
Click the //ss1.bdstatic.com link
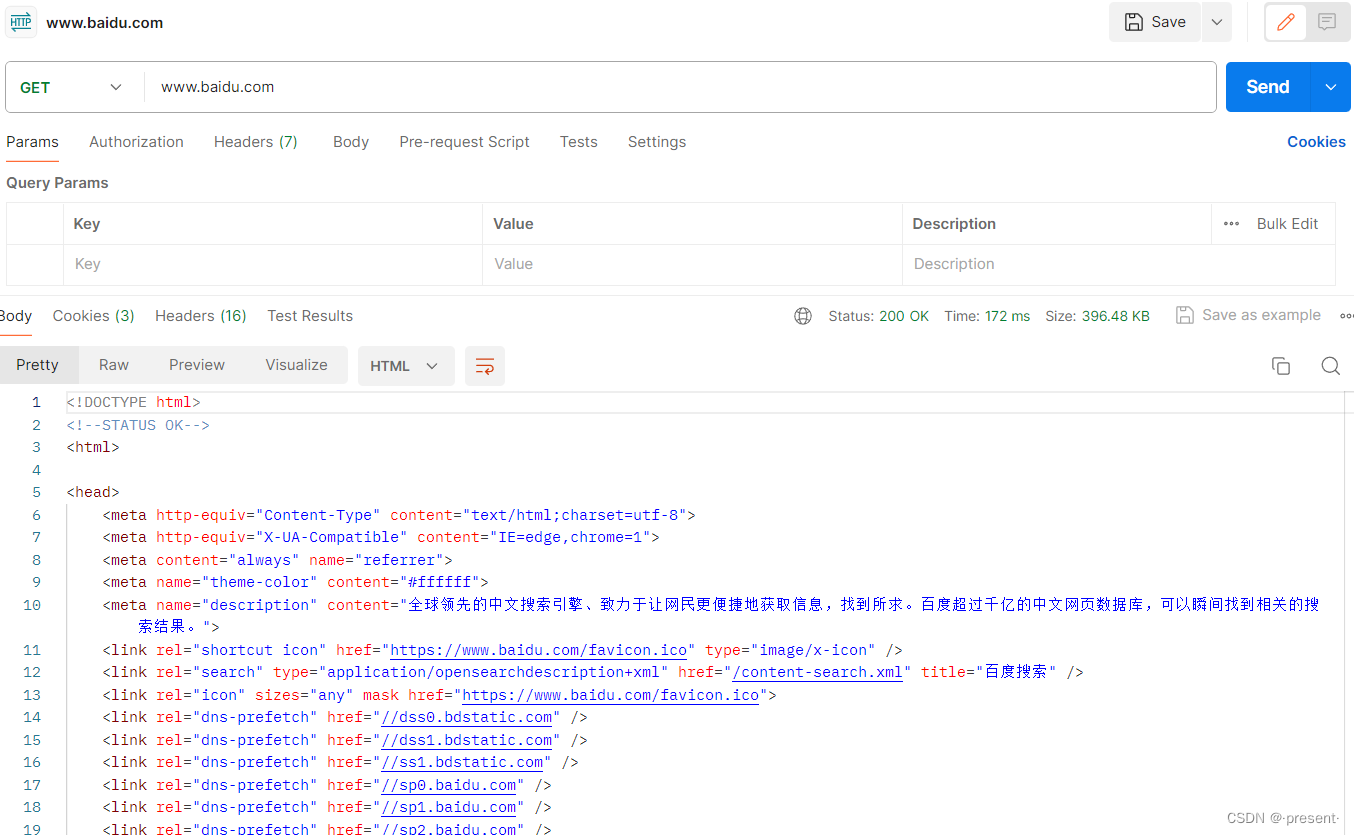[x=462, y=762]
